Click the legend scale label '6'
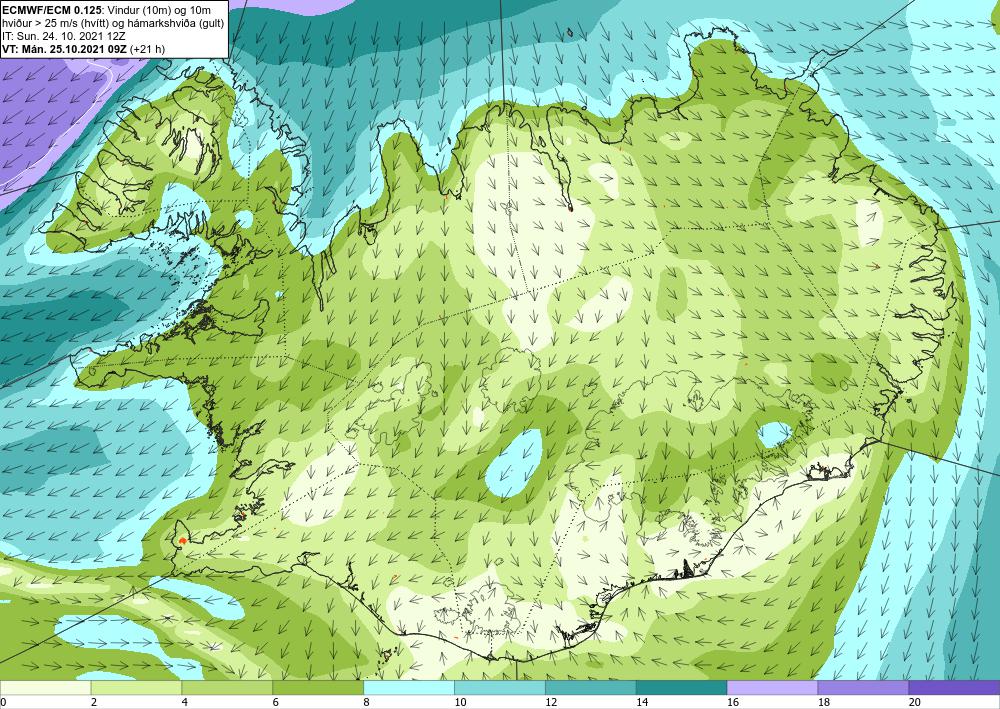 click(x=276, y=702)
